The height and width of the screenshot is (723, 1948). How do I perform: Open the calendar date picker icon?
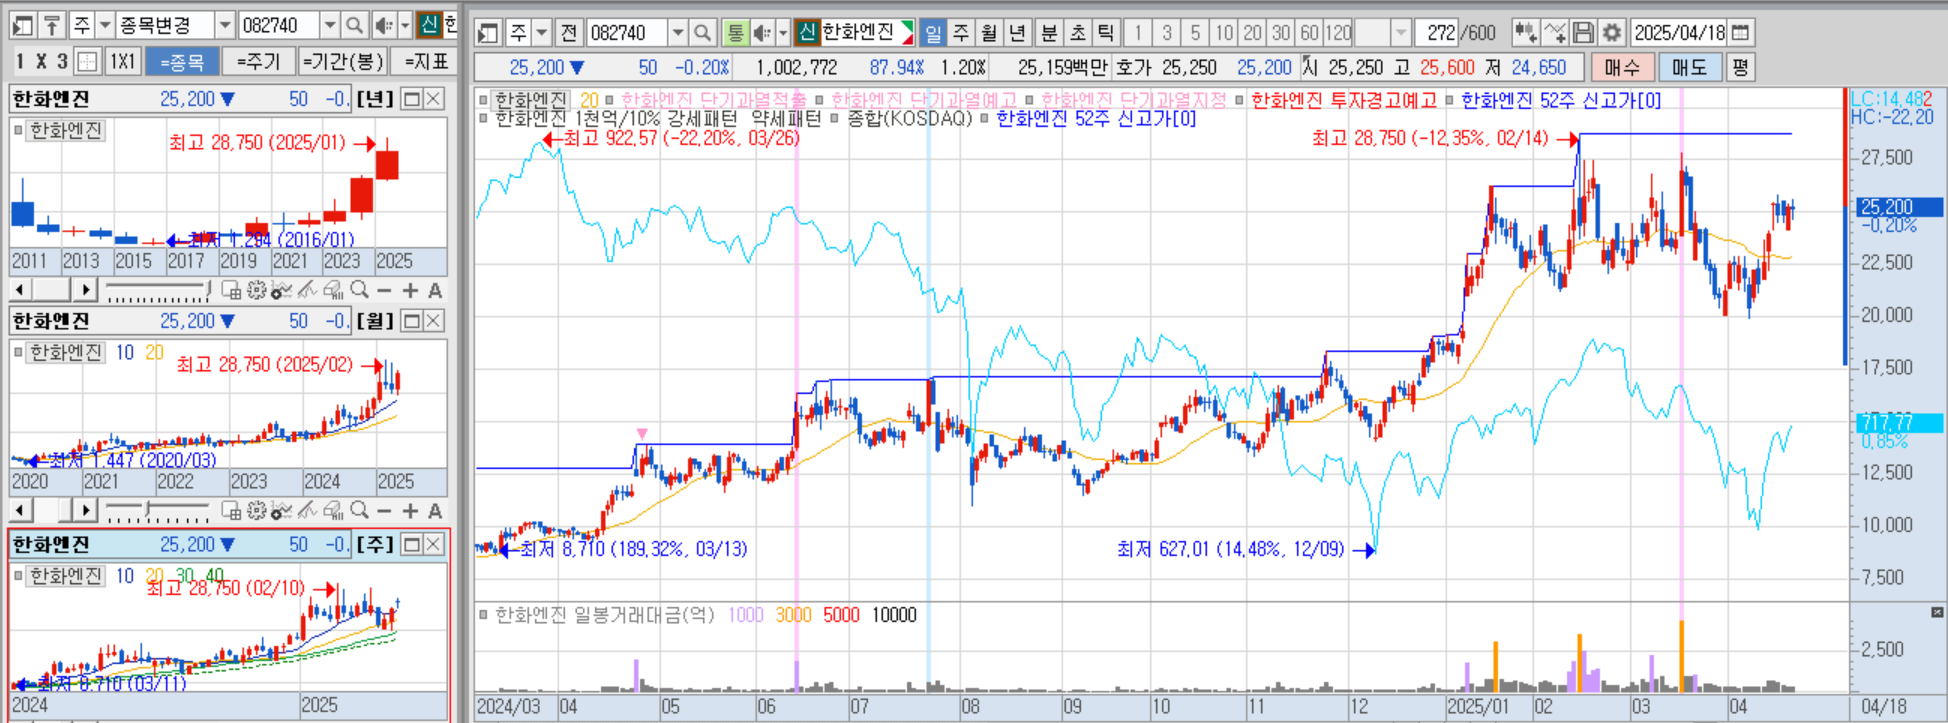pyautogui.click(x=1740, y=33)
